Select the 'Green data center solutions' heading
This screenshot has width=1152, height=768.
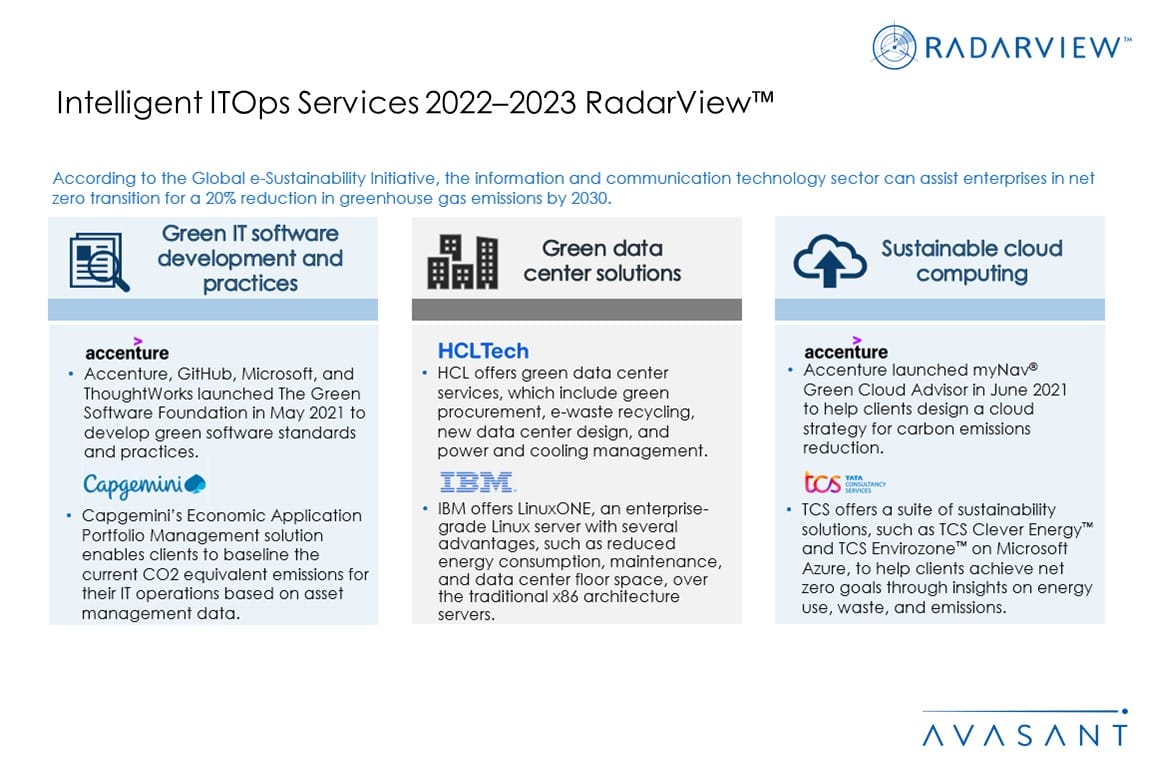point(602,261)
